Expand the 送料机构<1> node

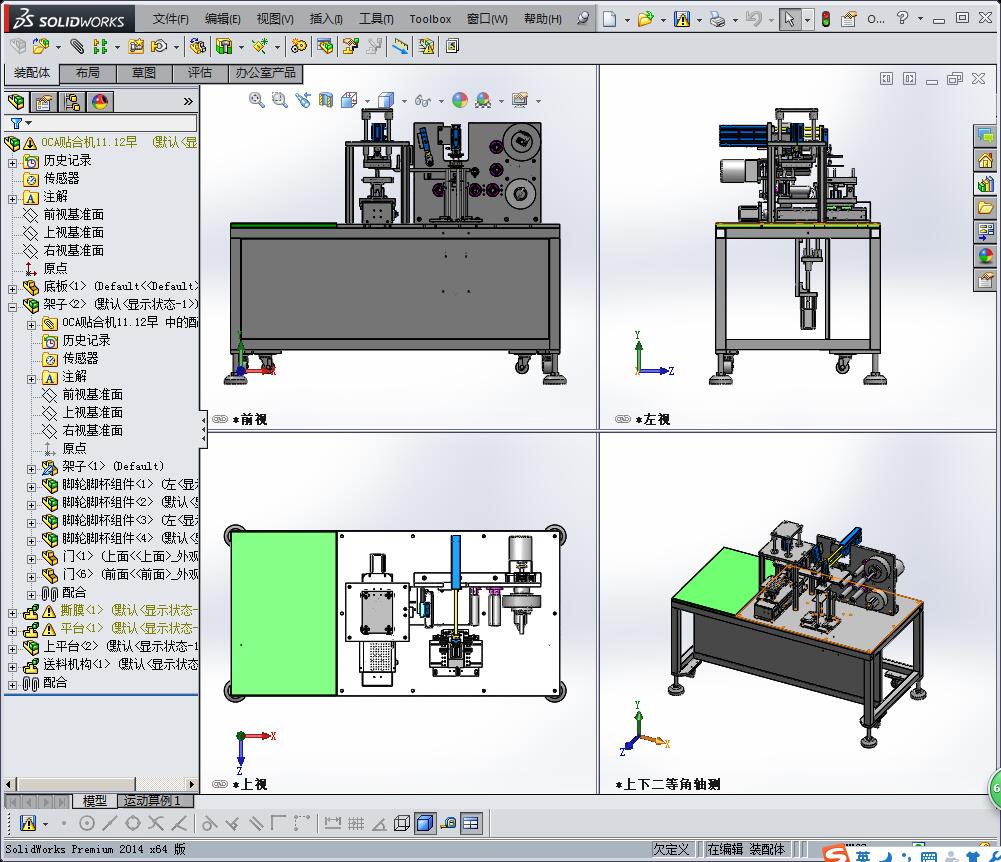[x=12, y=667]
